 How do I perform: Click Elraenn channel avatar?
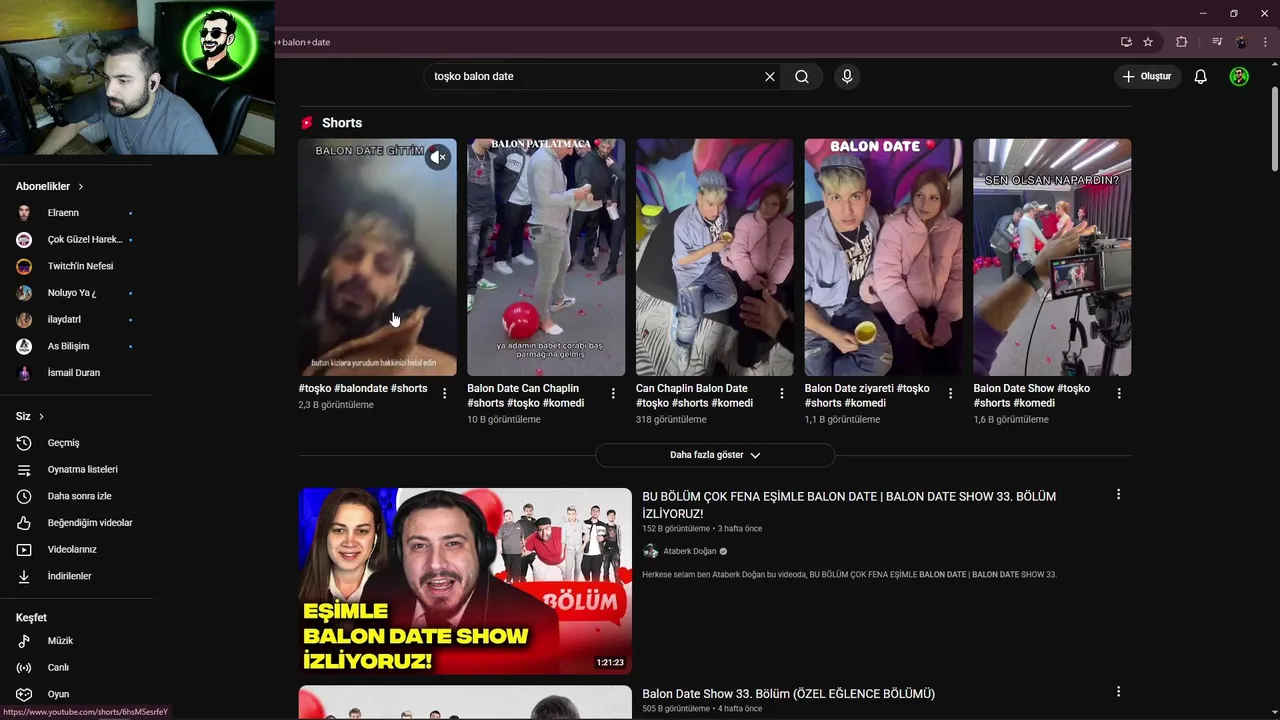coord(24,213)
